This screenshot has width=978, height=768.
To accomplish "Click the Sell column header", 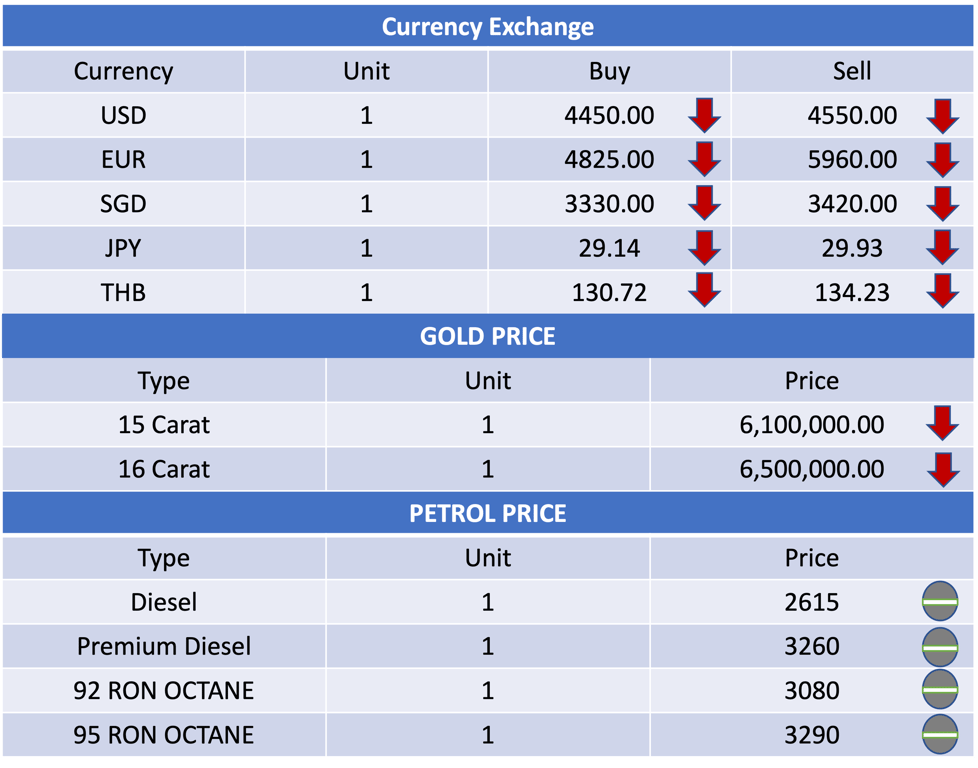I will pyautogui.click(x=852, y=71).
